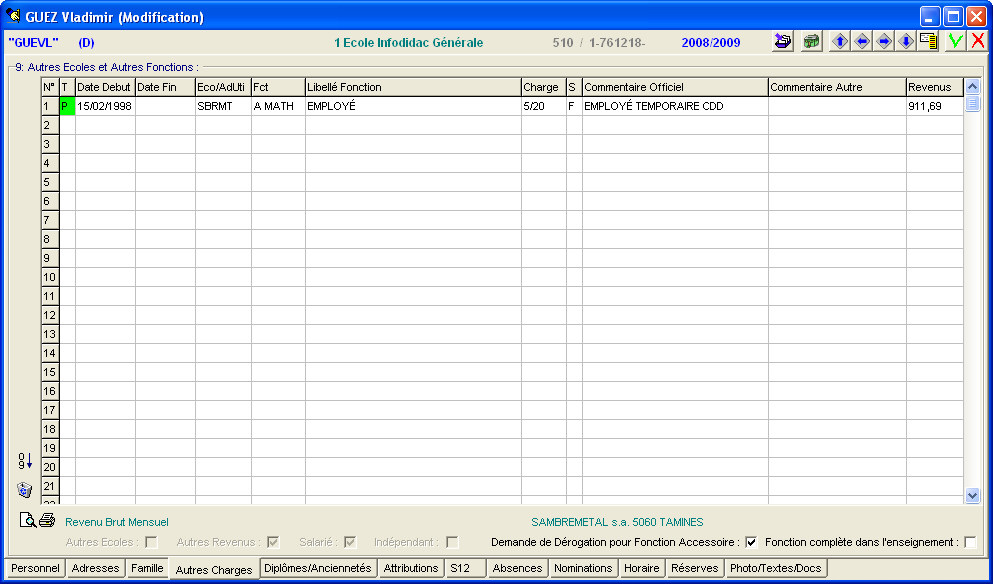Image resolution: width=993 pixels, height=584 pixels.
Task: Click the 911,69 revenus cell
Action: pyautogui.click(x=935, y=106)
